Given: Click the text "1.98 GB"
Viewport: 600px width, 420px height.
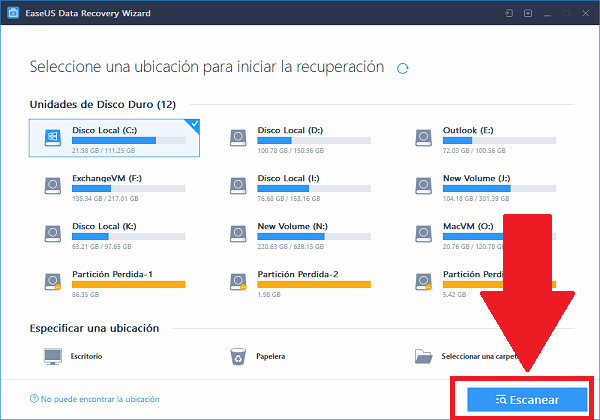Looking at the screenshot, I should (269, 295).
